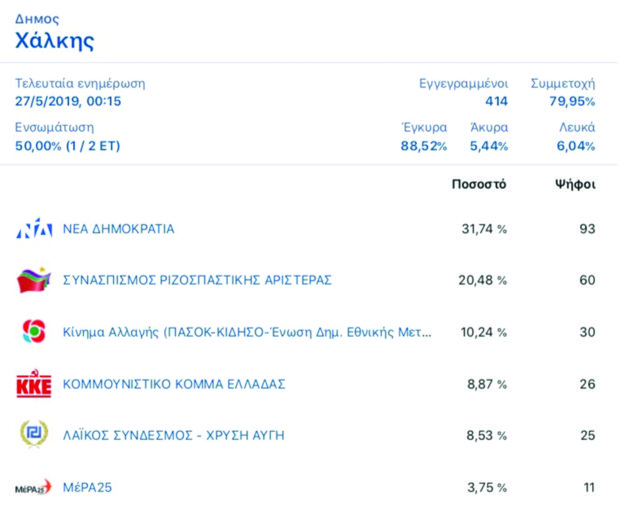Click the Νέα Δημοκρατία party logo
This screenshot has height=509, width=620.
pyautogui.click(x=33, y=229)
